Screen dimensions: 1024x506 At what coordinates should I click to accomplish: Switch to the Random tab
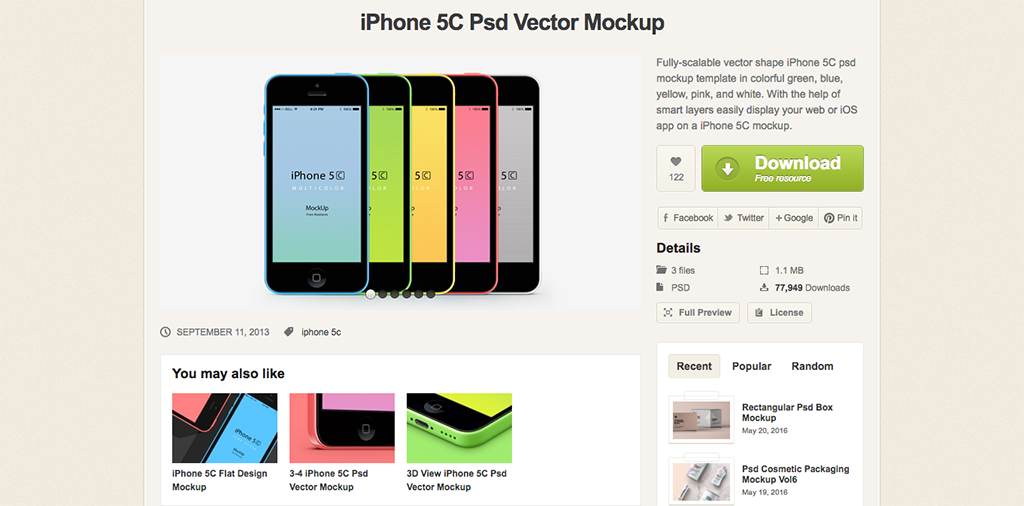click(x=812, y=366)
